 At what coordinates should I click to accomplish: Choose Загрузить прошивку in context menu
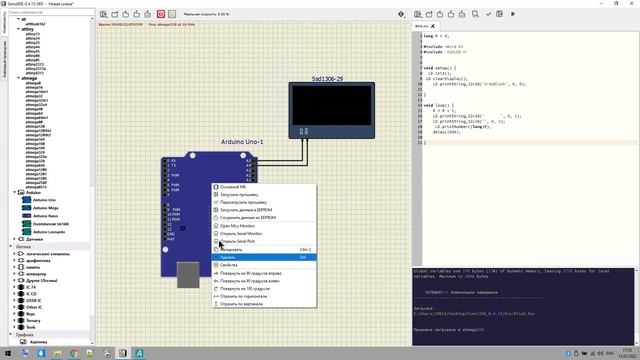(264, 195)
